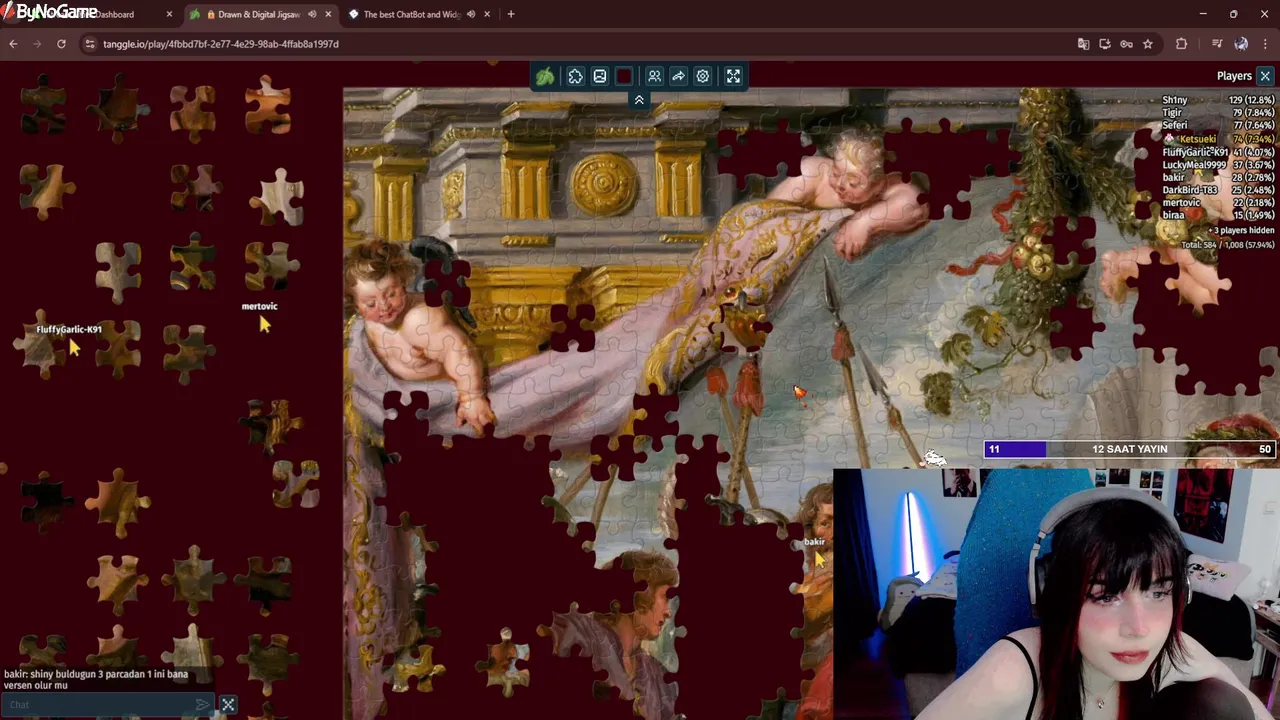Mute audio on the Jigsaw tab
Screen dimensions: 1280x720
pyautogui.click(x=312, y=14)
